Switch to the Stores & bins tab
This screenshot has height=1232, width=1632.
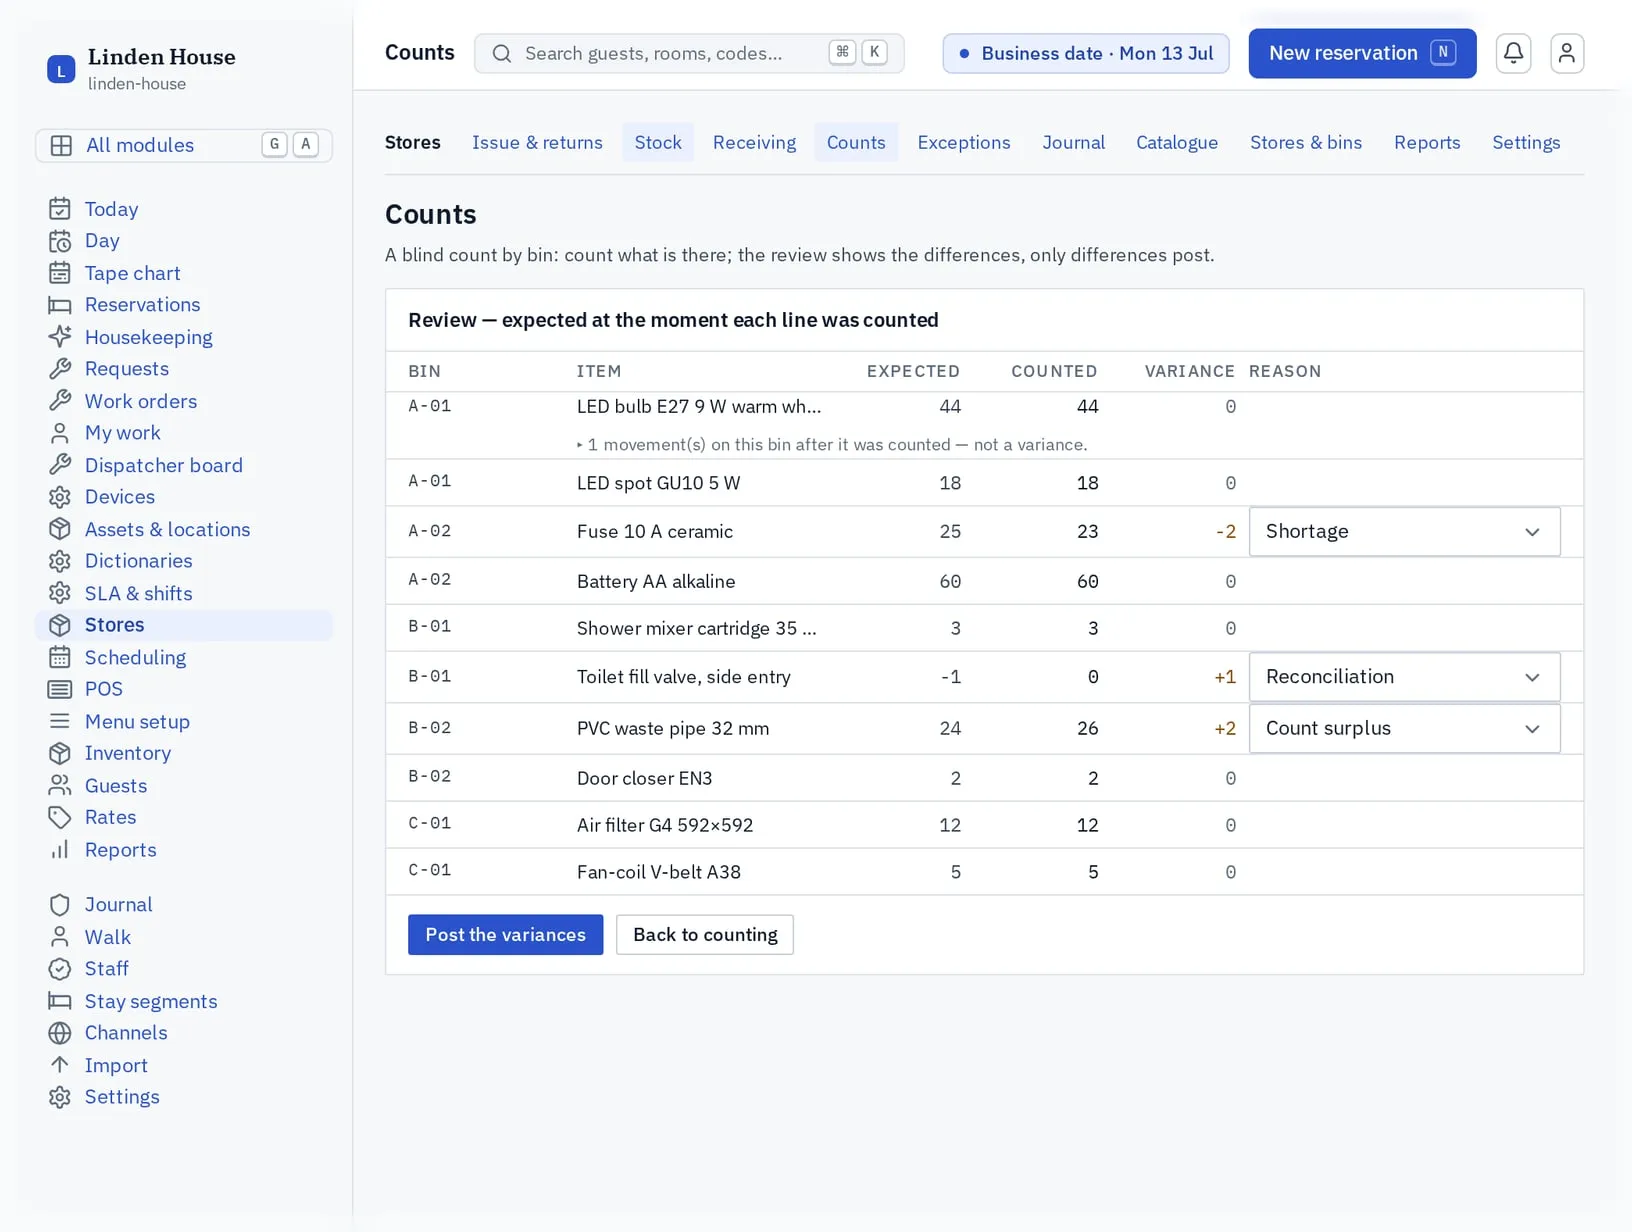1305,142
